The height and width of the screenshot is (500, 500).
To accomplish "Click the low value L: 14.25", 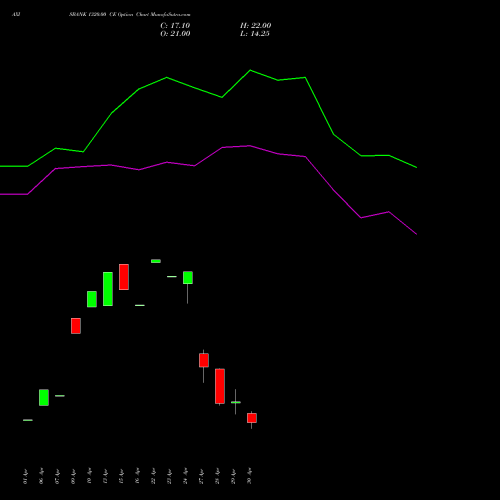I will (255, 34).
